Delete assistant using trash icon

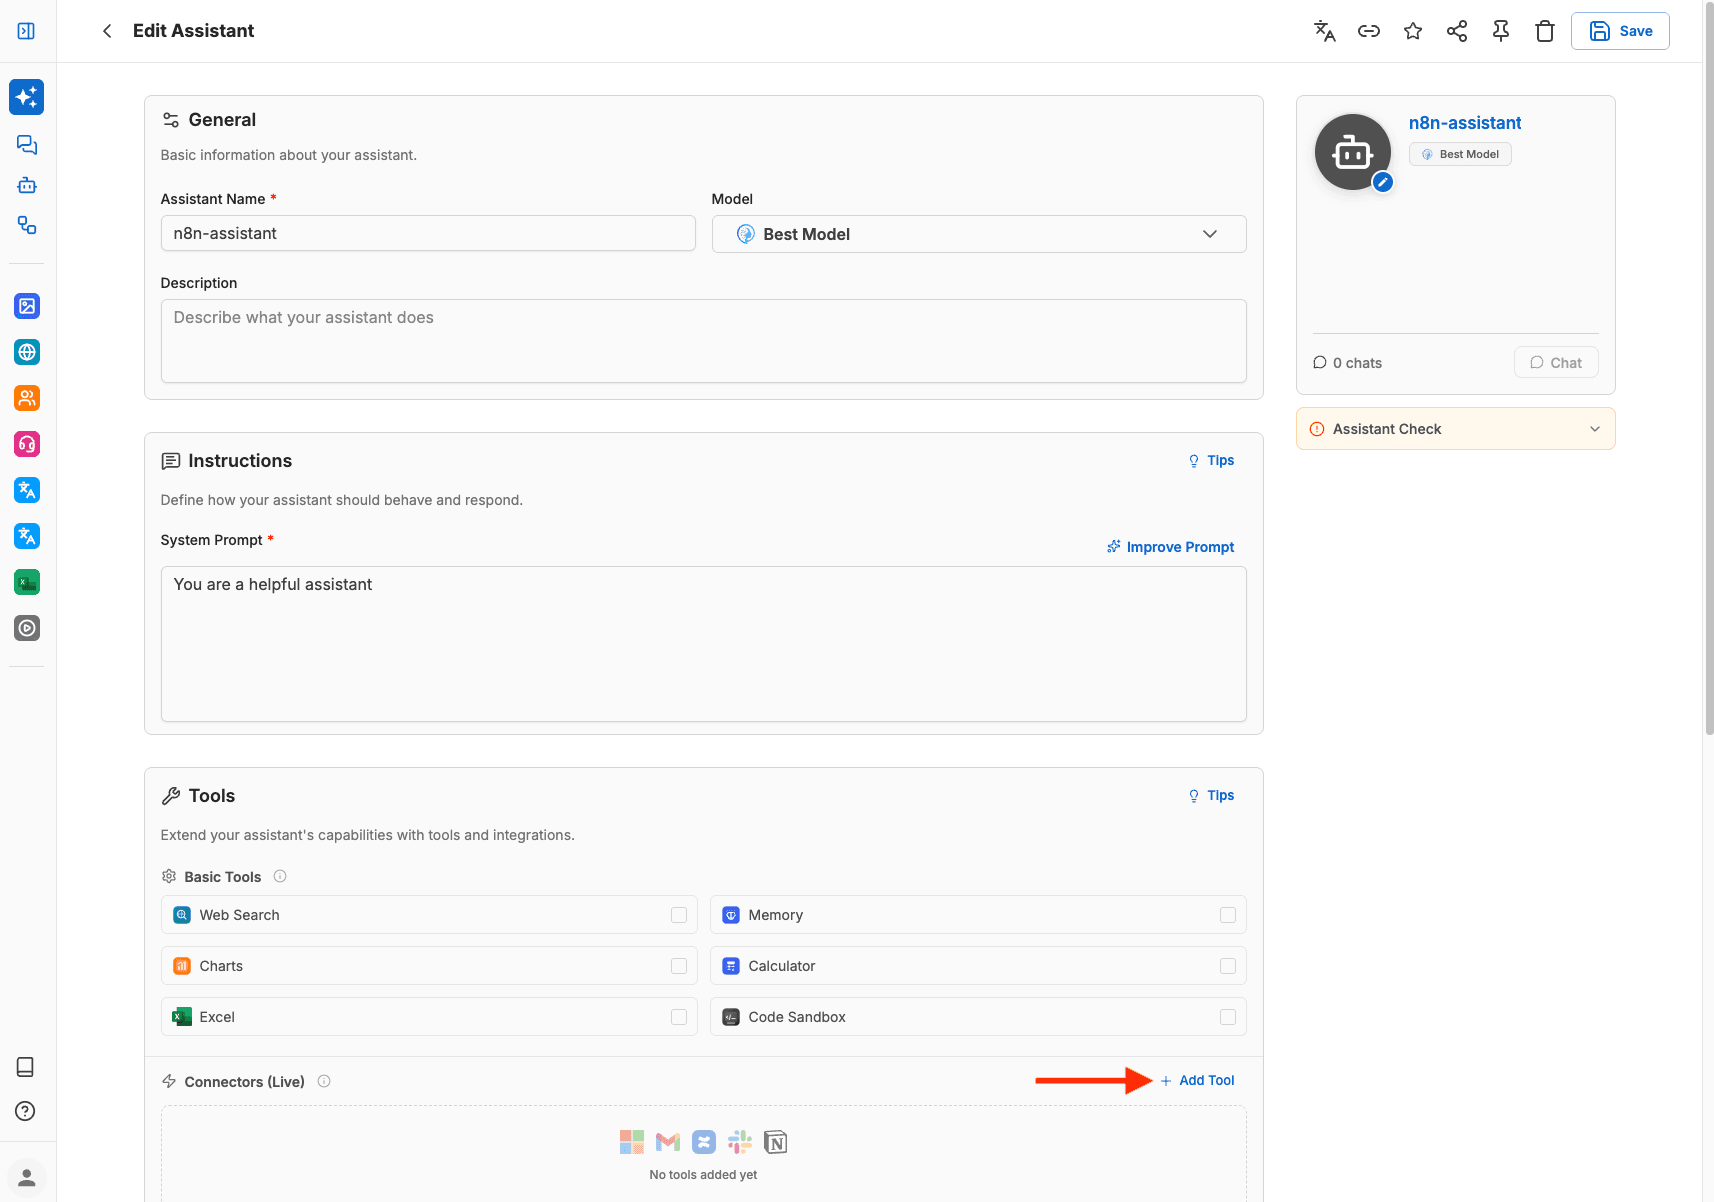coord(1544,31)
